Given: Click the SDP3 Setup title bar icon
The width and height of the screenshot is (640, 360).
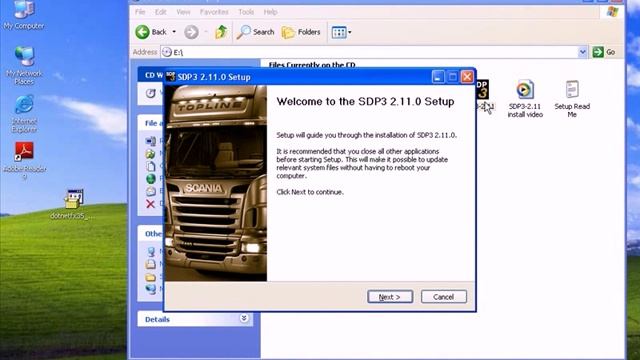Looking at the screenshot, I should 170,77.
